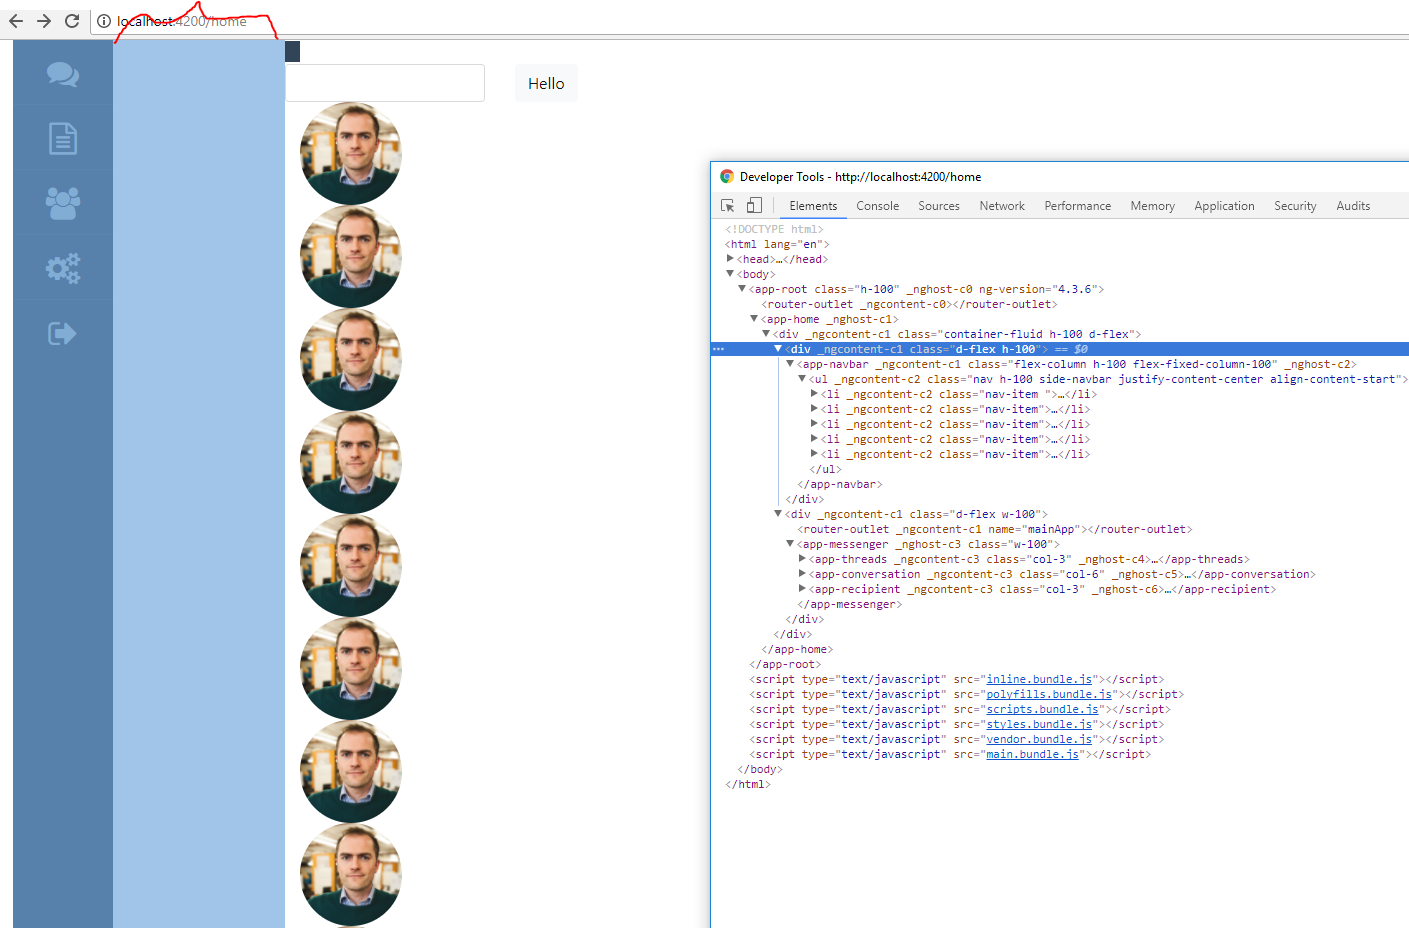Collapse the selected d-flex h-100 div
The height and width of the screenshot is (928, 1409).
pos(778,349)
